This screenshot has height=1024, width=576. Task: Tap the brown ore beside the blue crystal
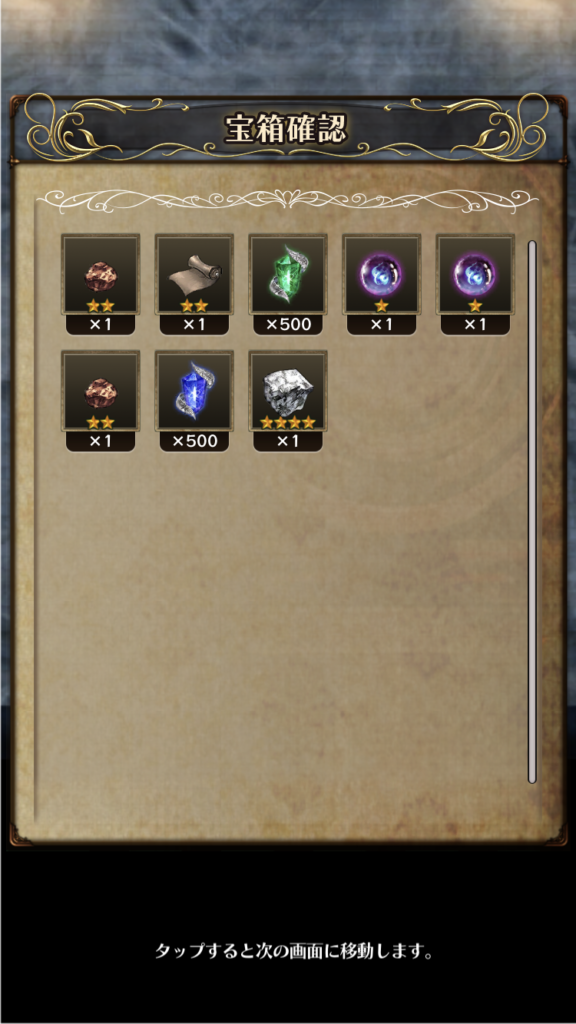coord(101,391)
